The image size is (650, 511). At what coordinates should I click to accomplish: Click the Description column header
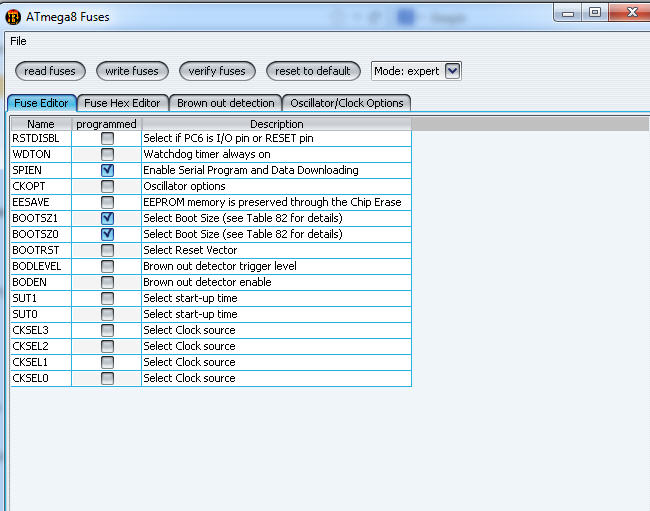pyautogui.click(x=276, y=124)
